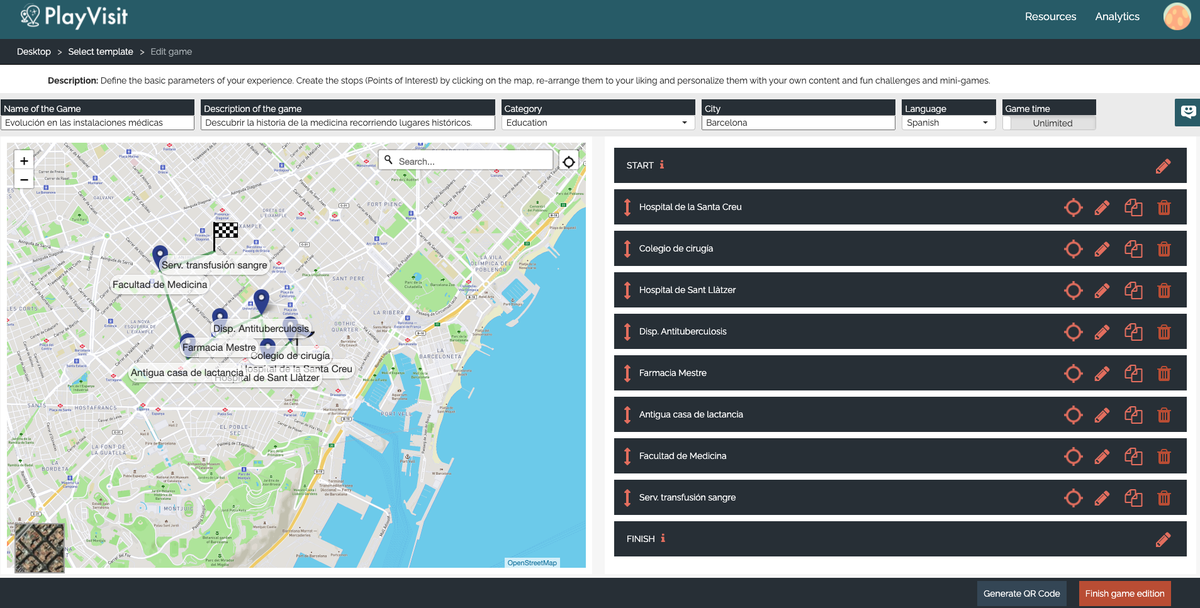The width and height of the screenshot is (1200, 608).
Task: Edit the START section
Action: [1163, 166]
